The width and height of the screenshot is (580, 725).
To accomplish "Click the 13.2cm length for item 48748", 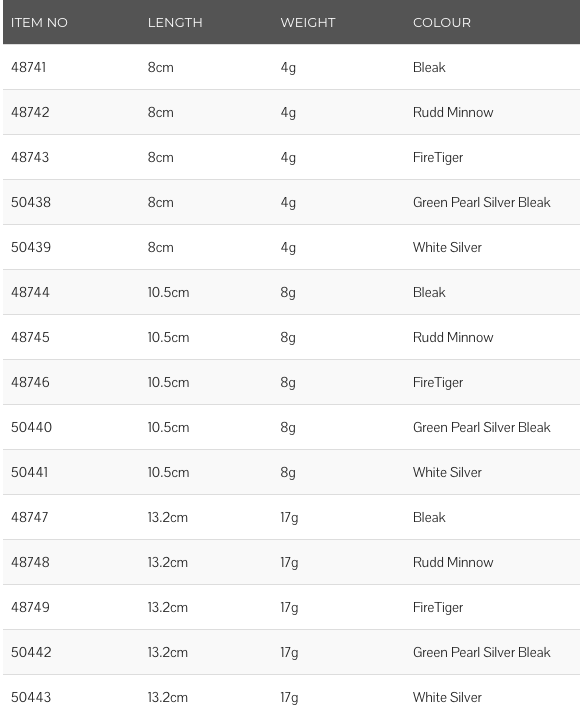I will (x=167, y=562).
